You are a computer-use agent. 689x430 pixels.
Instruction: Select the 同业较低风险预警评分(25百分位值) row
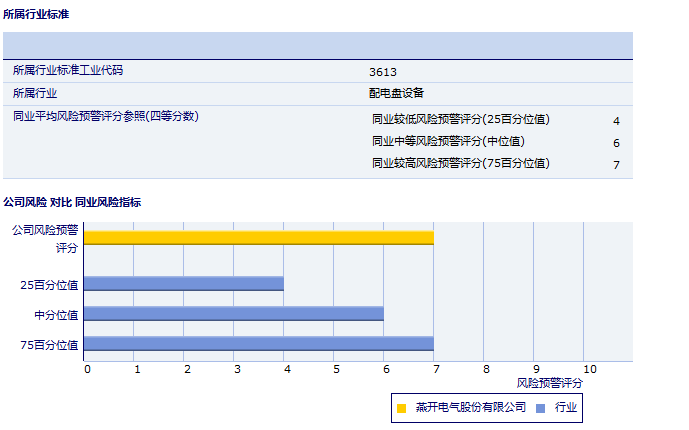[x=461, y=119]
